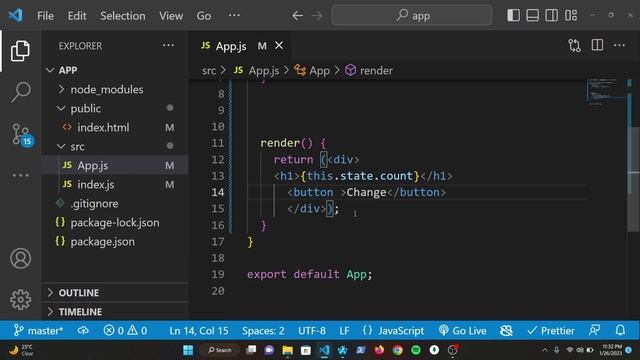Toggle the primary side bar layout icon
Viewport: 640px width, 360px height.
click(x=513, y=16)
